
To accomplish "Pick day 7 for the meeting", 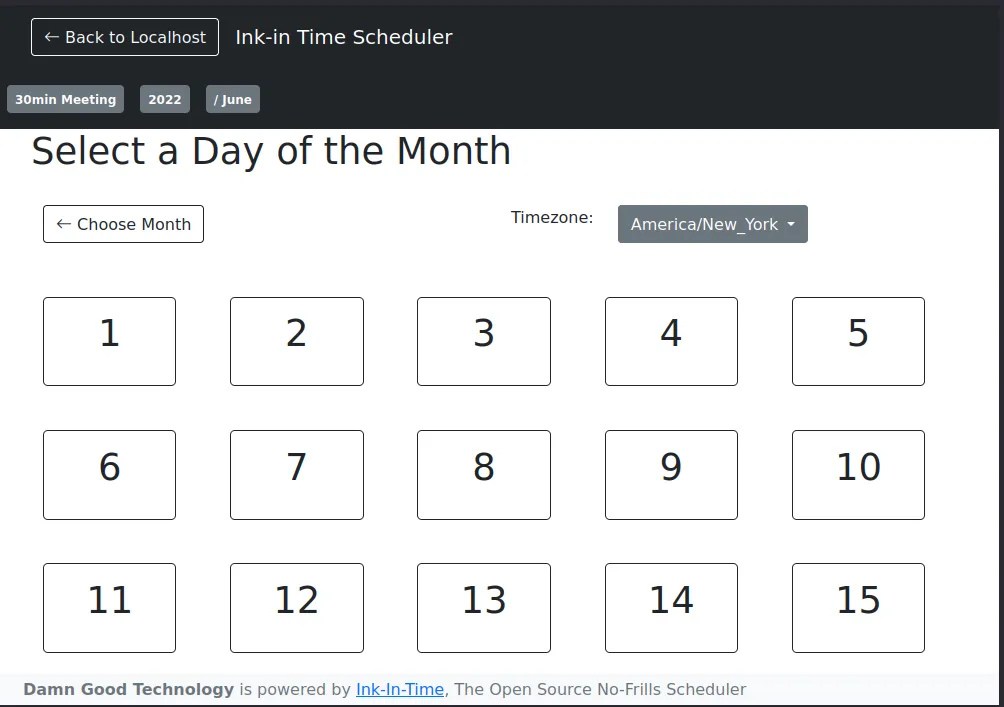I will (x=296, y=474).
